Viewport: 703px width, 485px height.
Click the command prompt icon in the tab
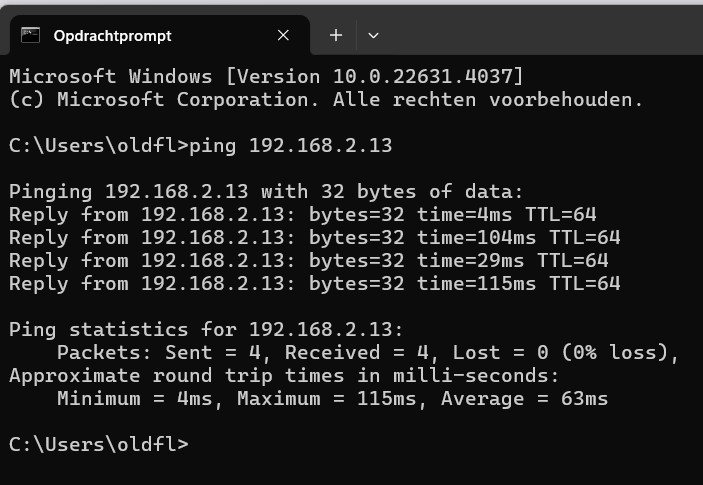(30, 35)
